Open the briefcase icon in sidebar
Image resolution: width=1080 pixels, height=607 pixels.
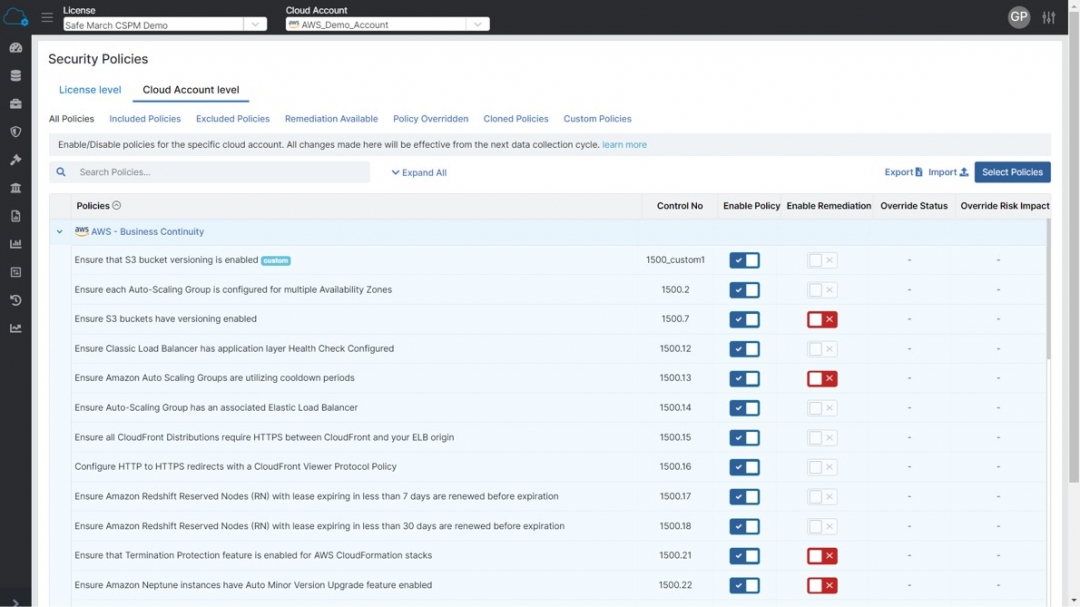[x=15, y=104]
